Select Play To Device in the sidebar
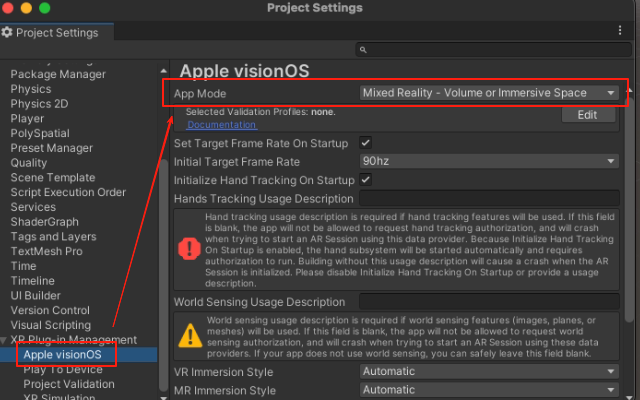Image resolution: width=640 pixels, height=400 pixels. (x=63, y=369)
